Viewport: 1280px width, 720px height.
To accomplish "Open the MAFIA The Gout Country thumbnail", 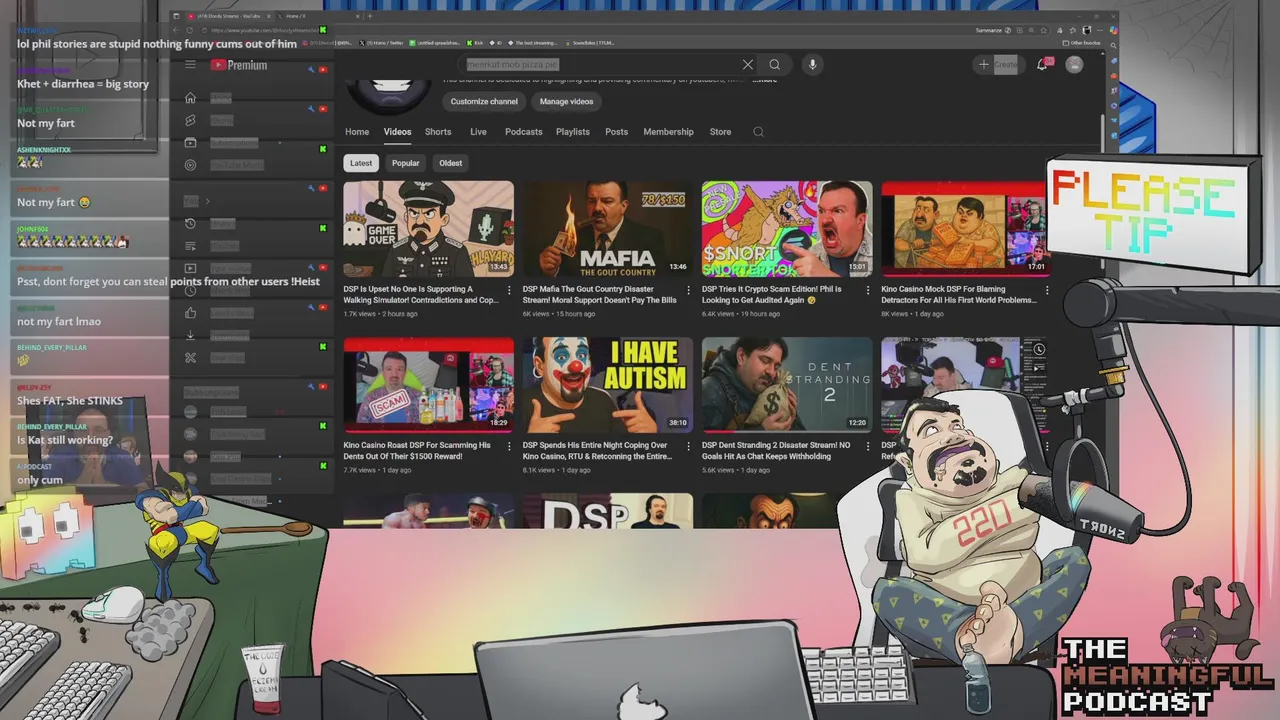I will click(x=608, y=229).
